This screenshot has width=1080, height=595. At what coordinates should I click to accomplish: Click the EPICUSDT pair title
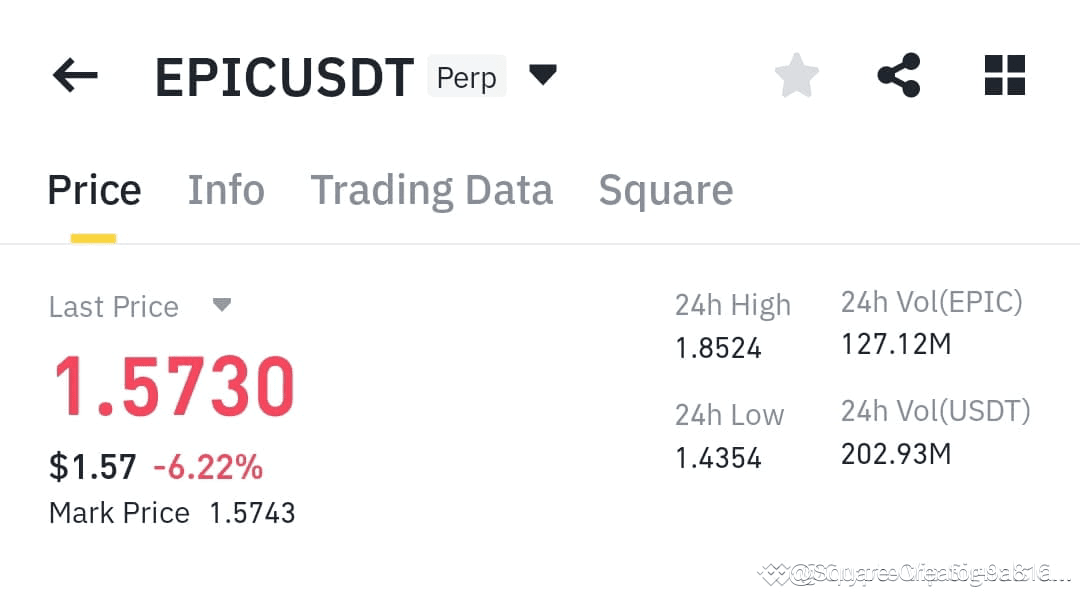[283, 75]
